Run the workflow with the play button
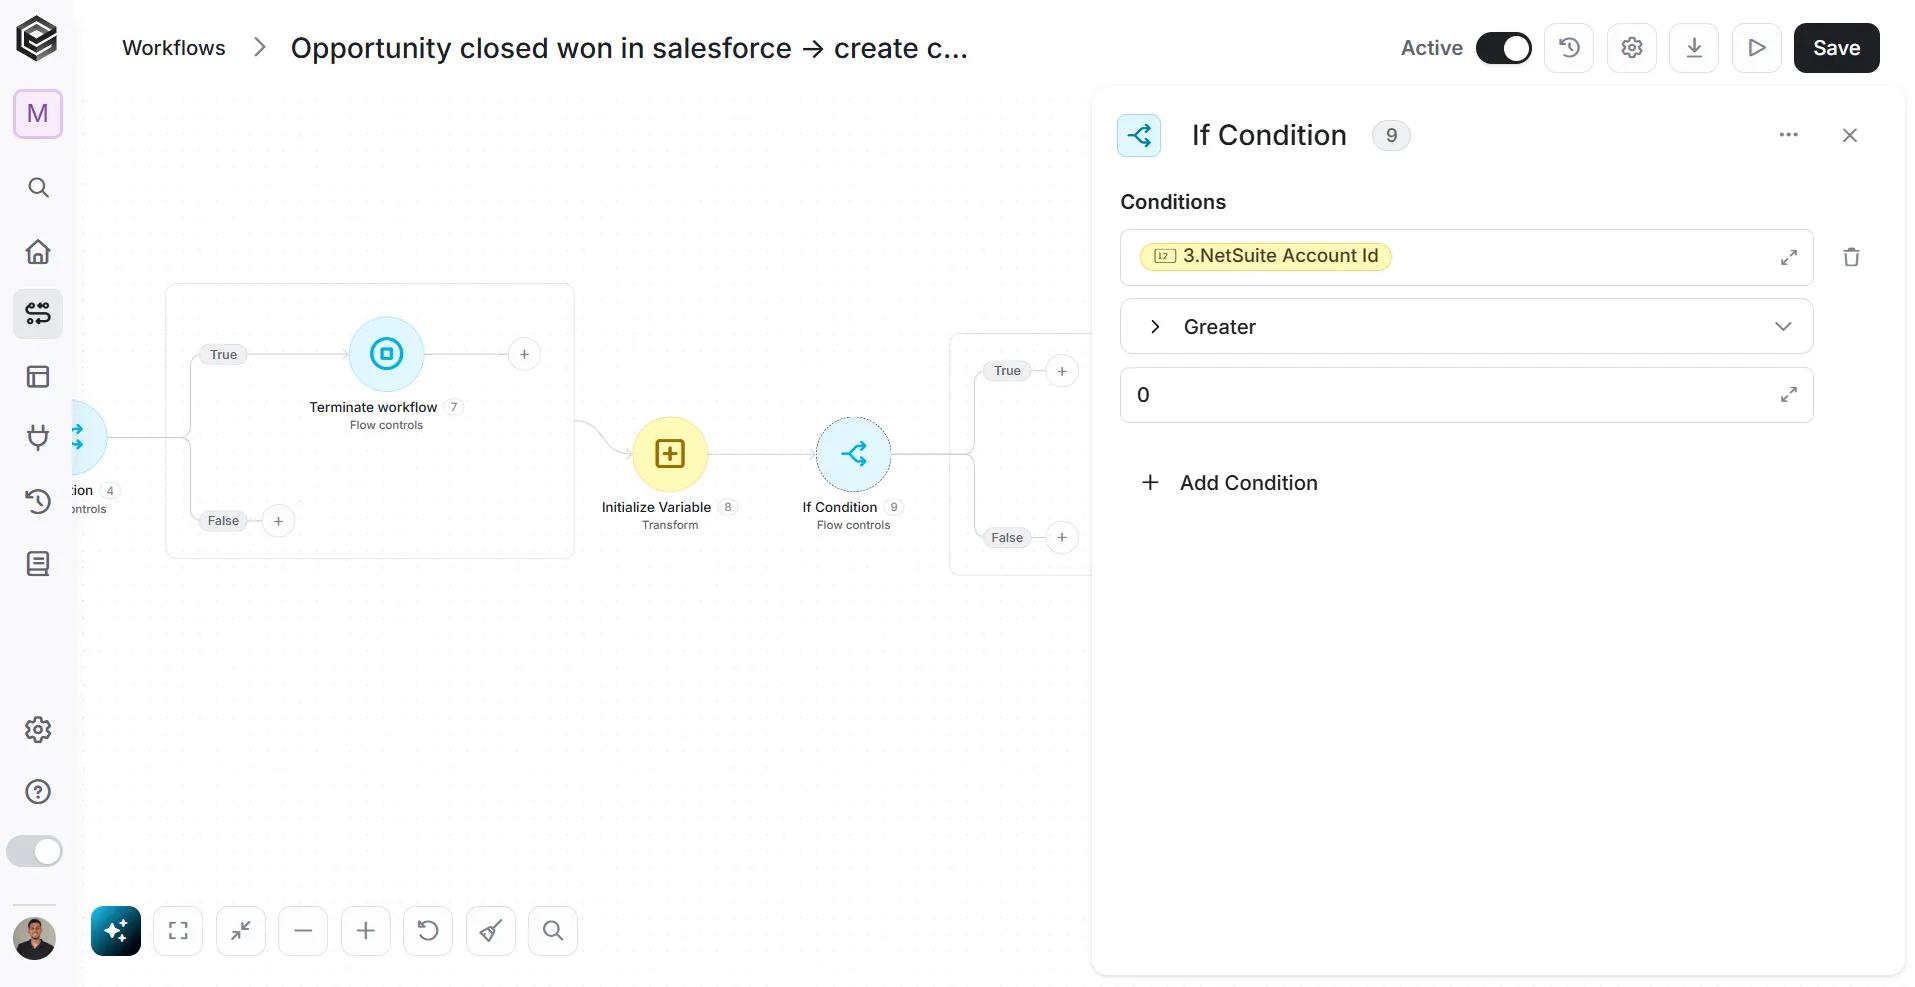Image resolution: width=1915 pixels, height=987 pixels. pyautogui.click(x=1757, y=48)
